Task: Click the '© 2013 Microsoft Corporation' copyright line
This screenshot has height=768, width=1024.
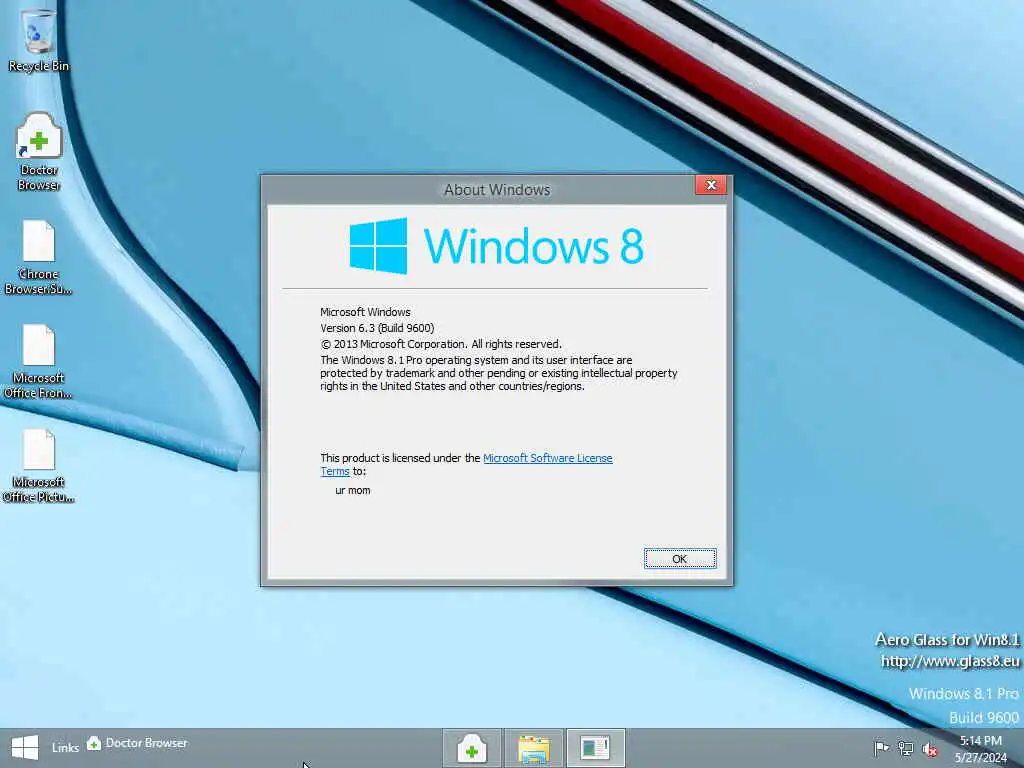Action: coord(441,344)
